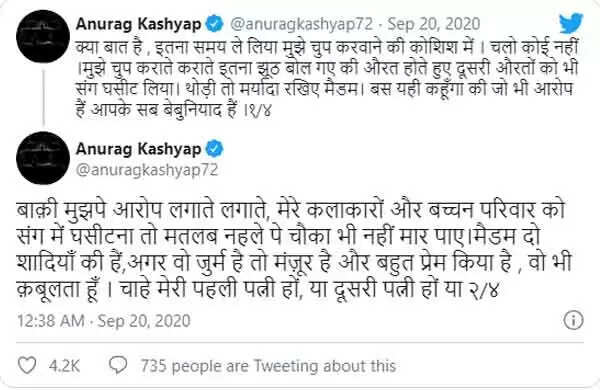
Task: Click the parent tweet text ending with १/४
Action: click(x=327, y=78)
